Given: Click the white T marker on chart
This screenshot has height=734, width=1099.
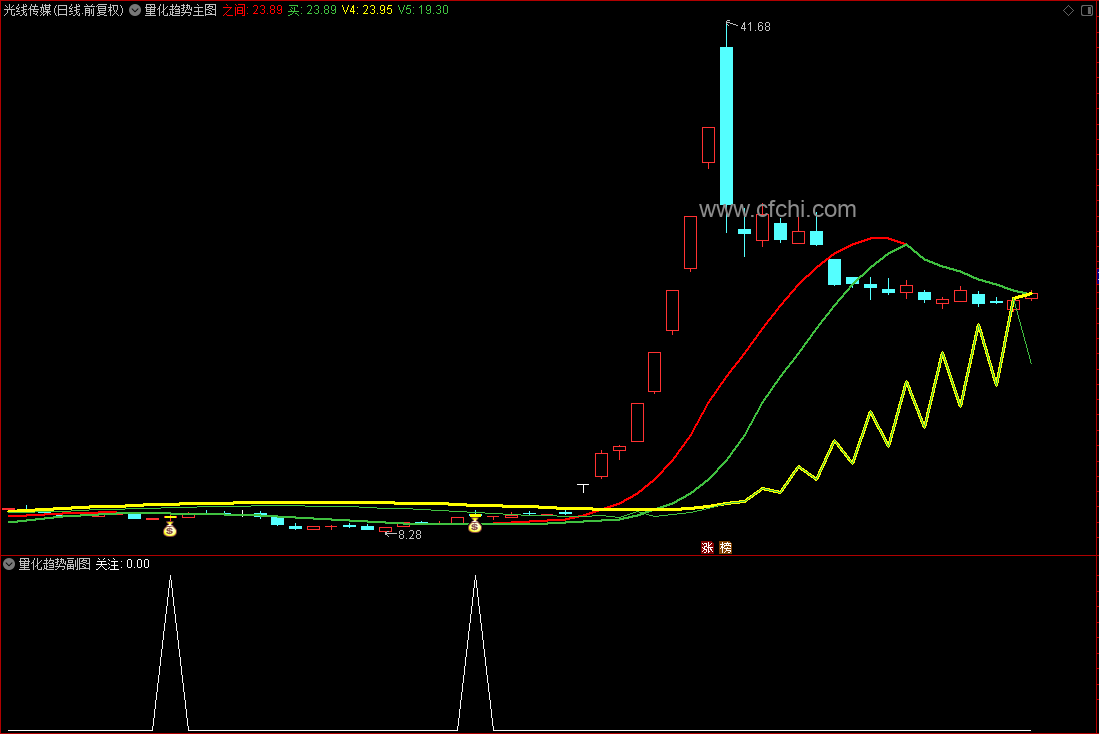Looking at the screenshot, I should 583,488.
